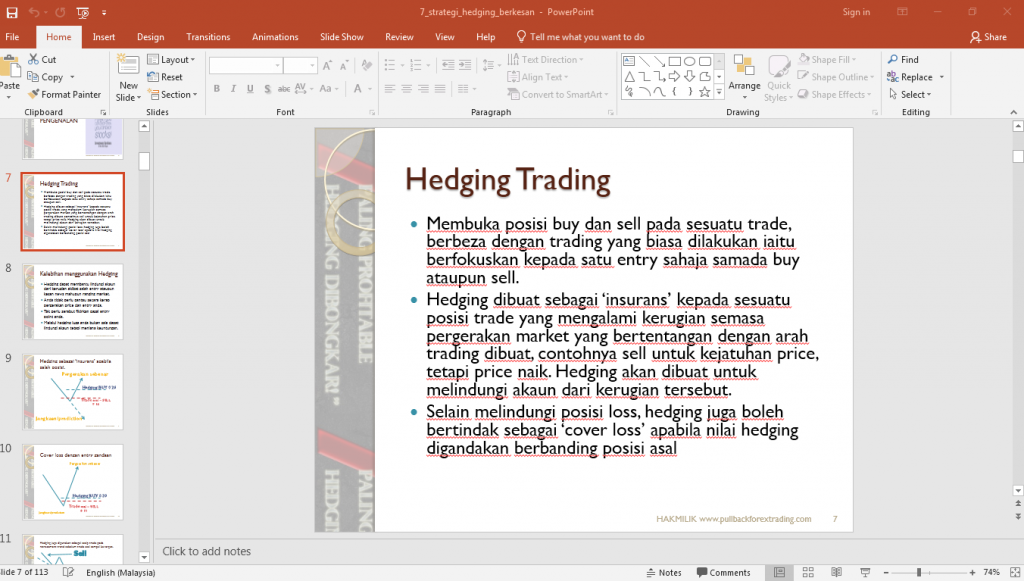Increase font size

coord(327,65)
